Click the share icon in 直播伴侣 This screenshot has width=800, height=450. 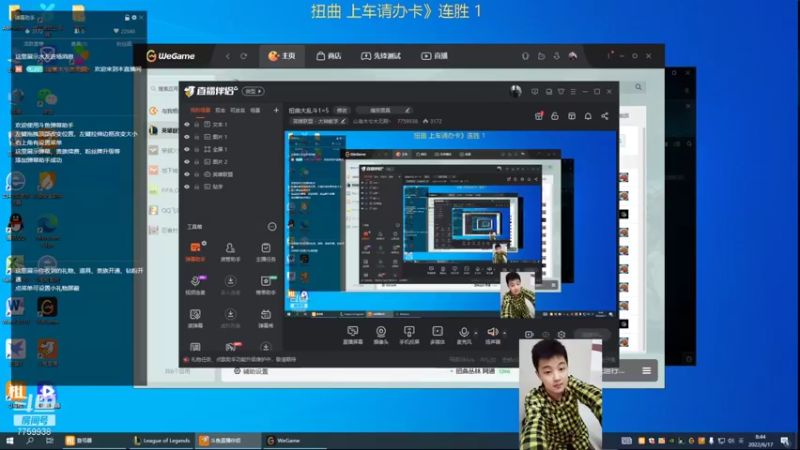point(605,116)
